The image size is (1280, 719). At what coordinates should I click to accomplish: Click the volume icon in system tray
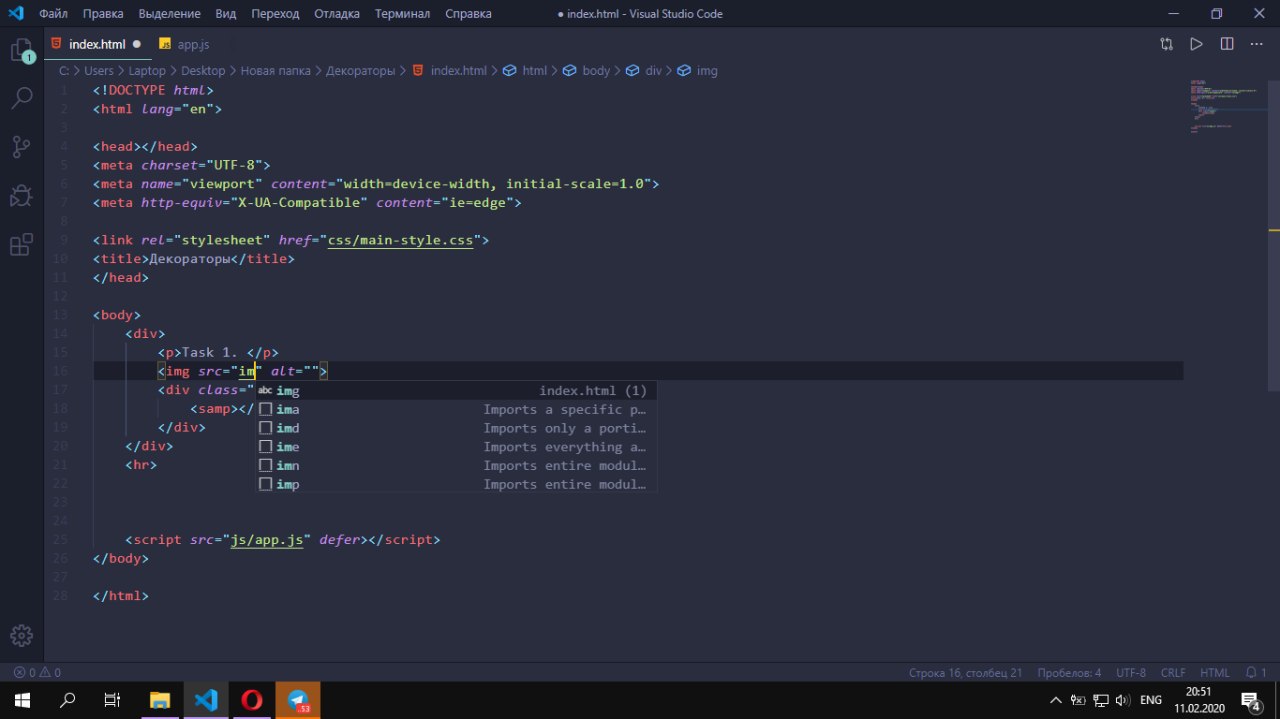click(x=1122, y=700)
